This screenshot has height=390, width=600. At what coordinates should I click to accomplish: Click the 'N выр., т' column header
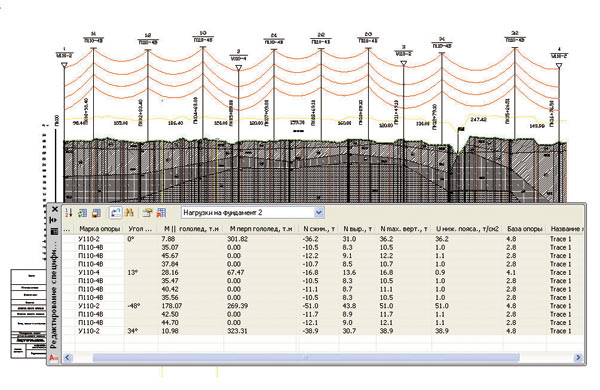(358, 229)
